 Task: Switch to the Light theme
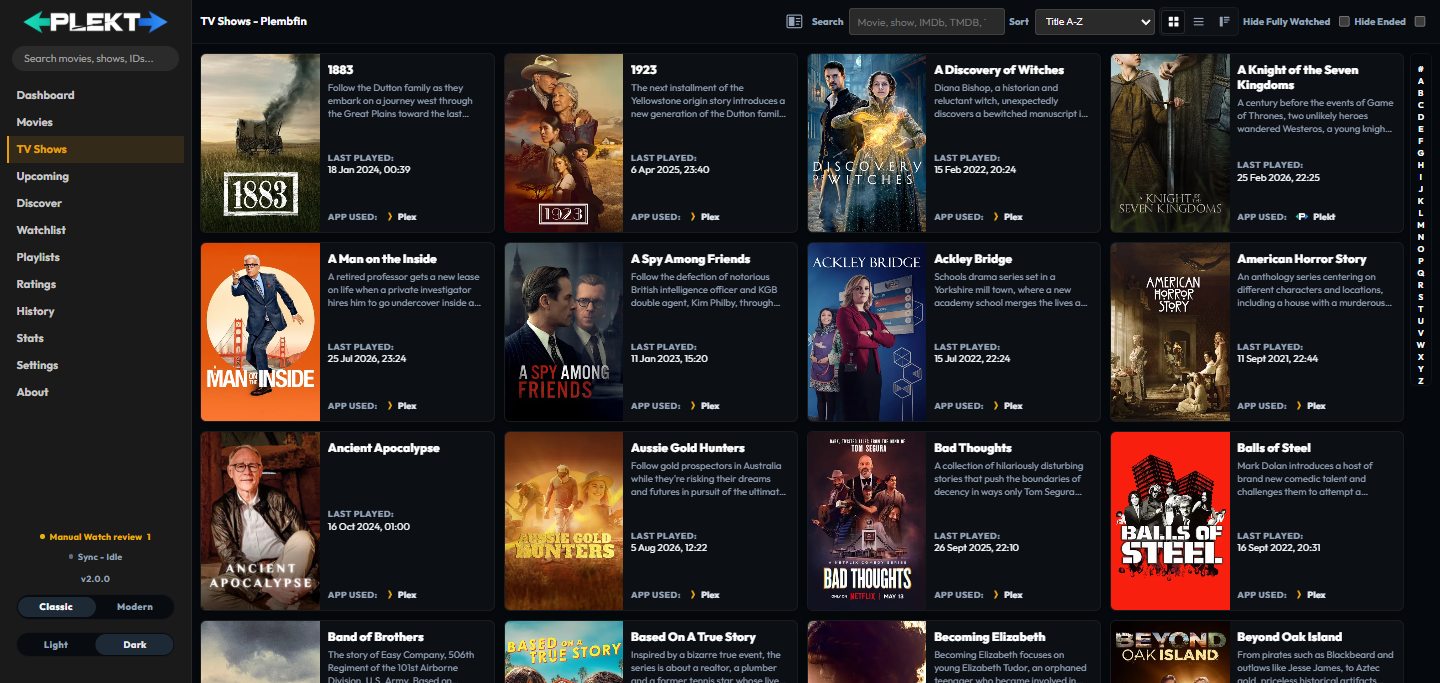(x=56, y=645)
